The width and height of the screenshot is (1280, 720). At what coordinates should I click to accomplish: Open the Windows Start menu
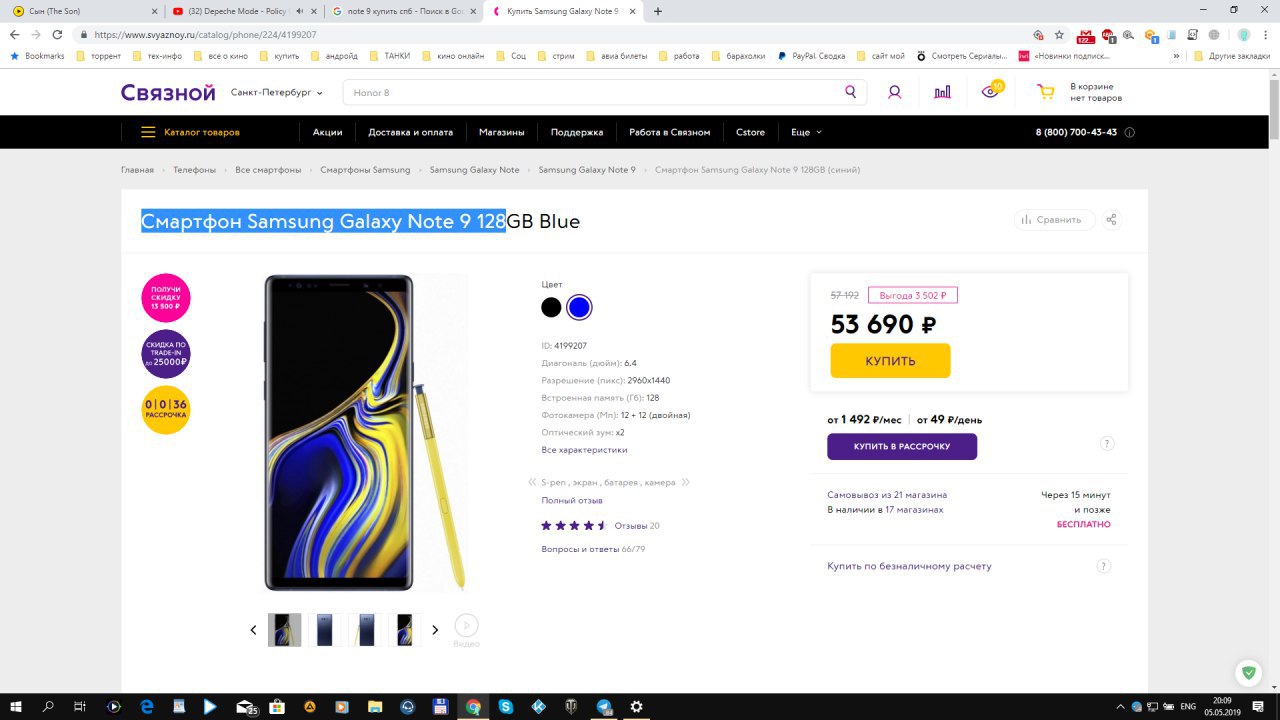point(16,706)
